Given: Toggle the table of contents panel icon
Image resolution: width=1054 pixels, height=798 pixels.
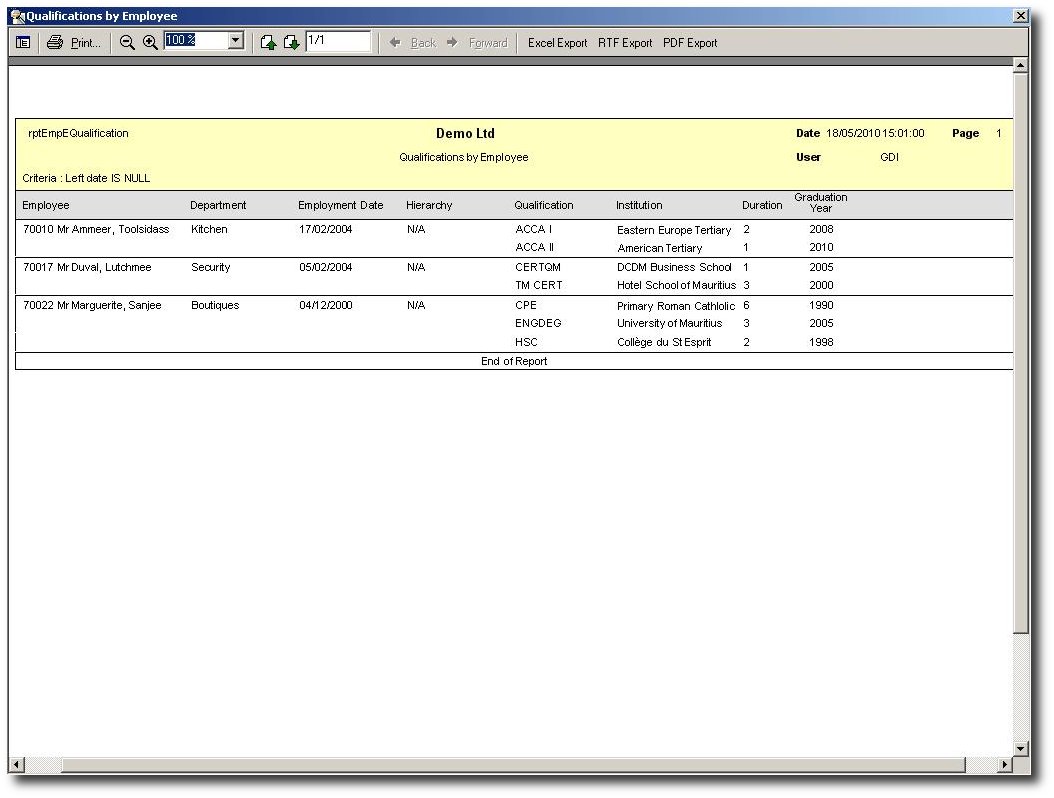Looking at the screenshot, I should (23, 42).
